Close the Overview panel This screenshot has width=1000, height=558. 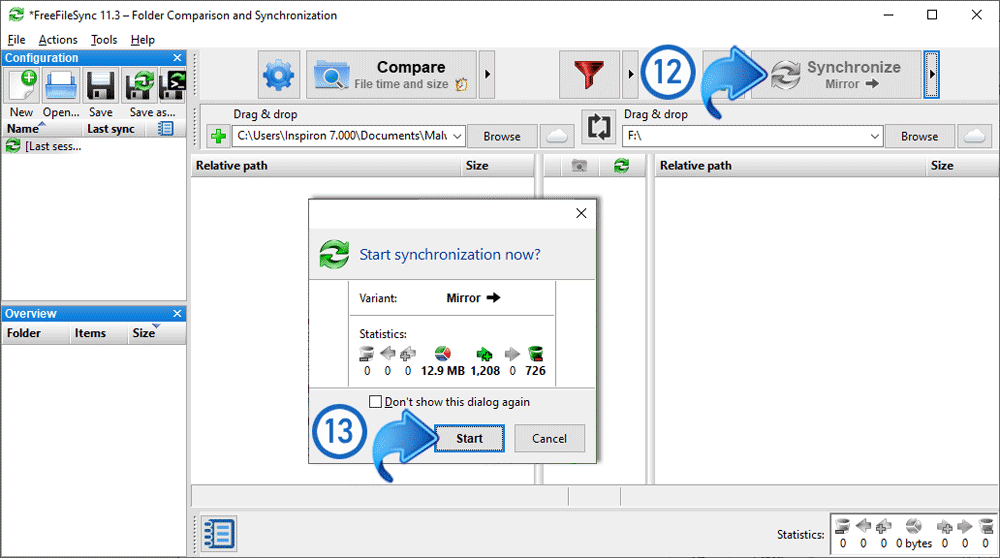(x=177, y=314)
